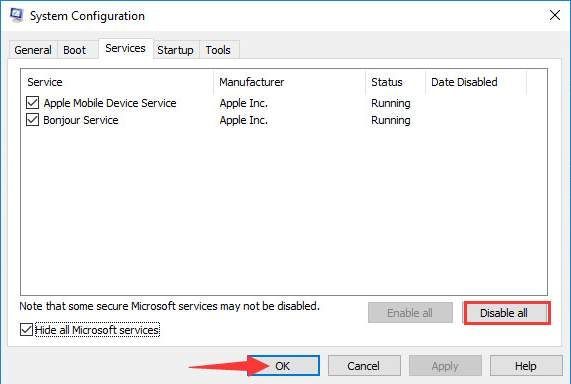Image resolution: width=571 pixels, height=384 pixels.
Task: Uncheck Bonjour Service checkbox
Action: pyautogui.click(x=32, y=119)
